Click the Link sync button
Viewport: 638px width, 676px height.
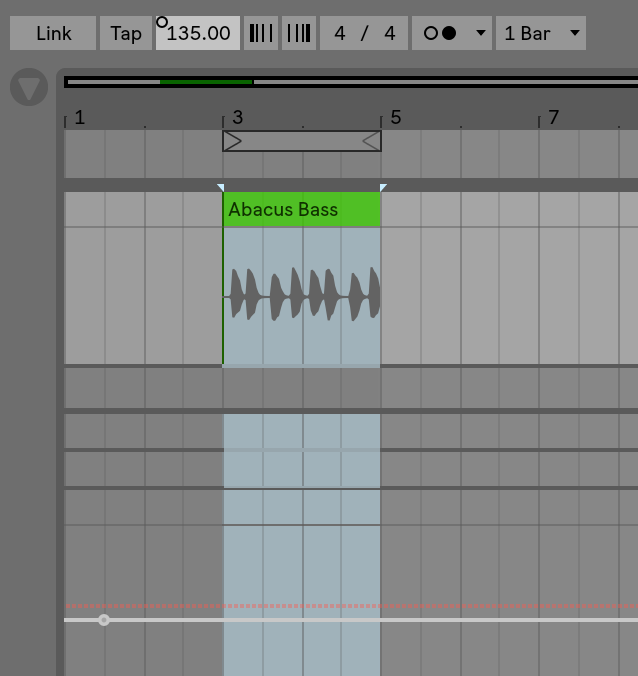point(53,33)
